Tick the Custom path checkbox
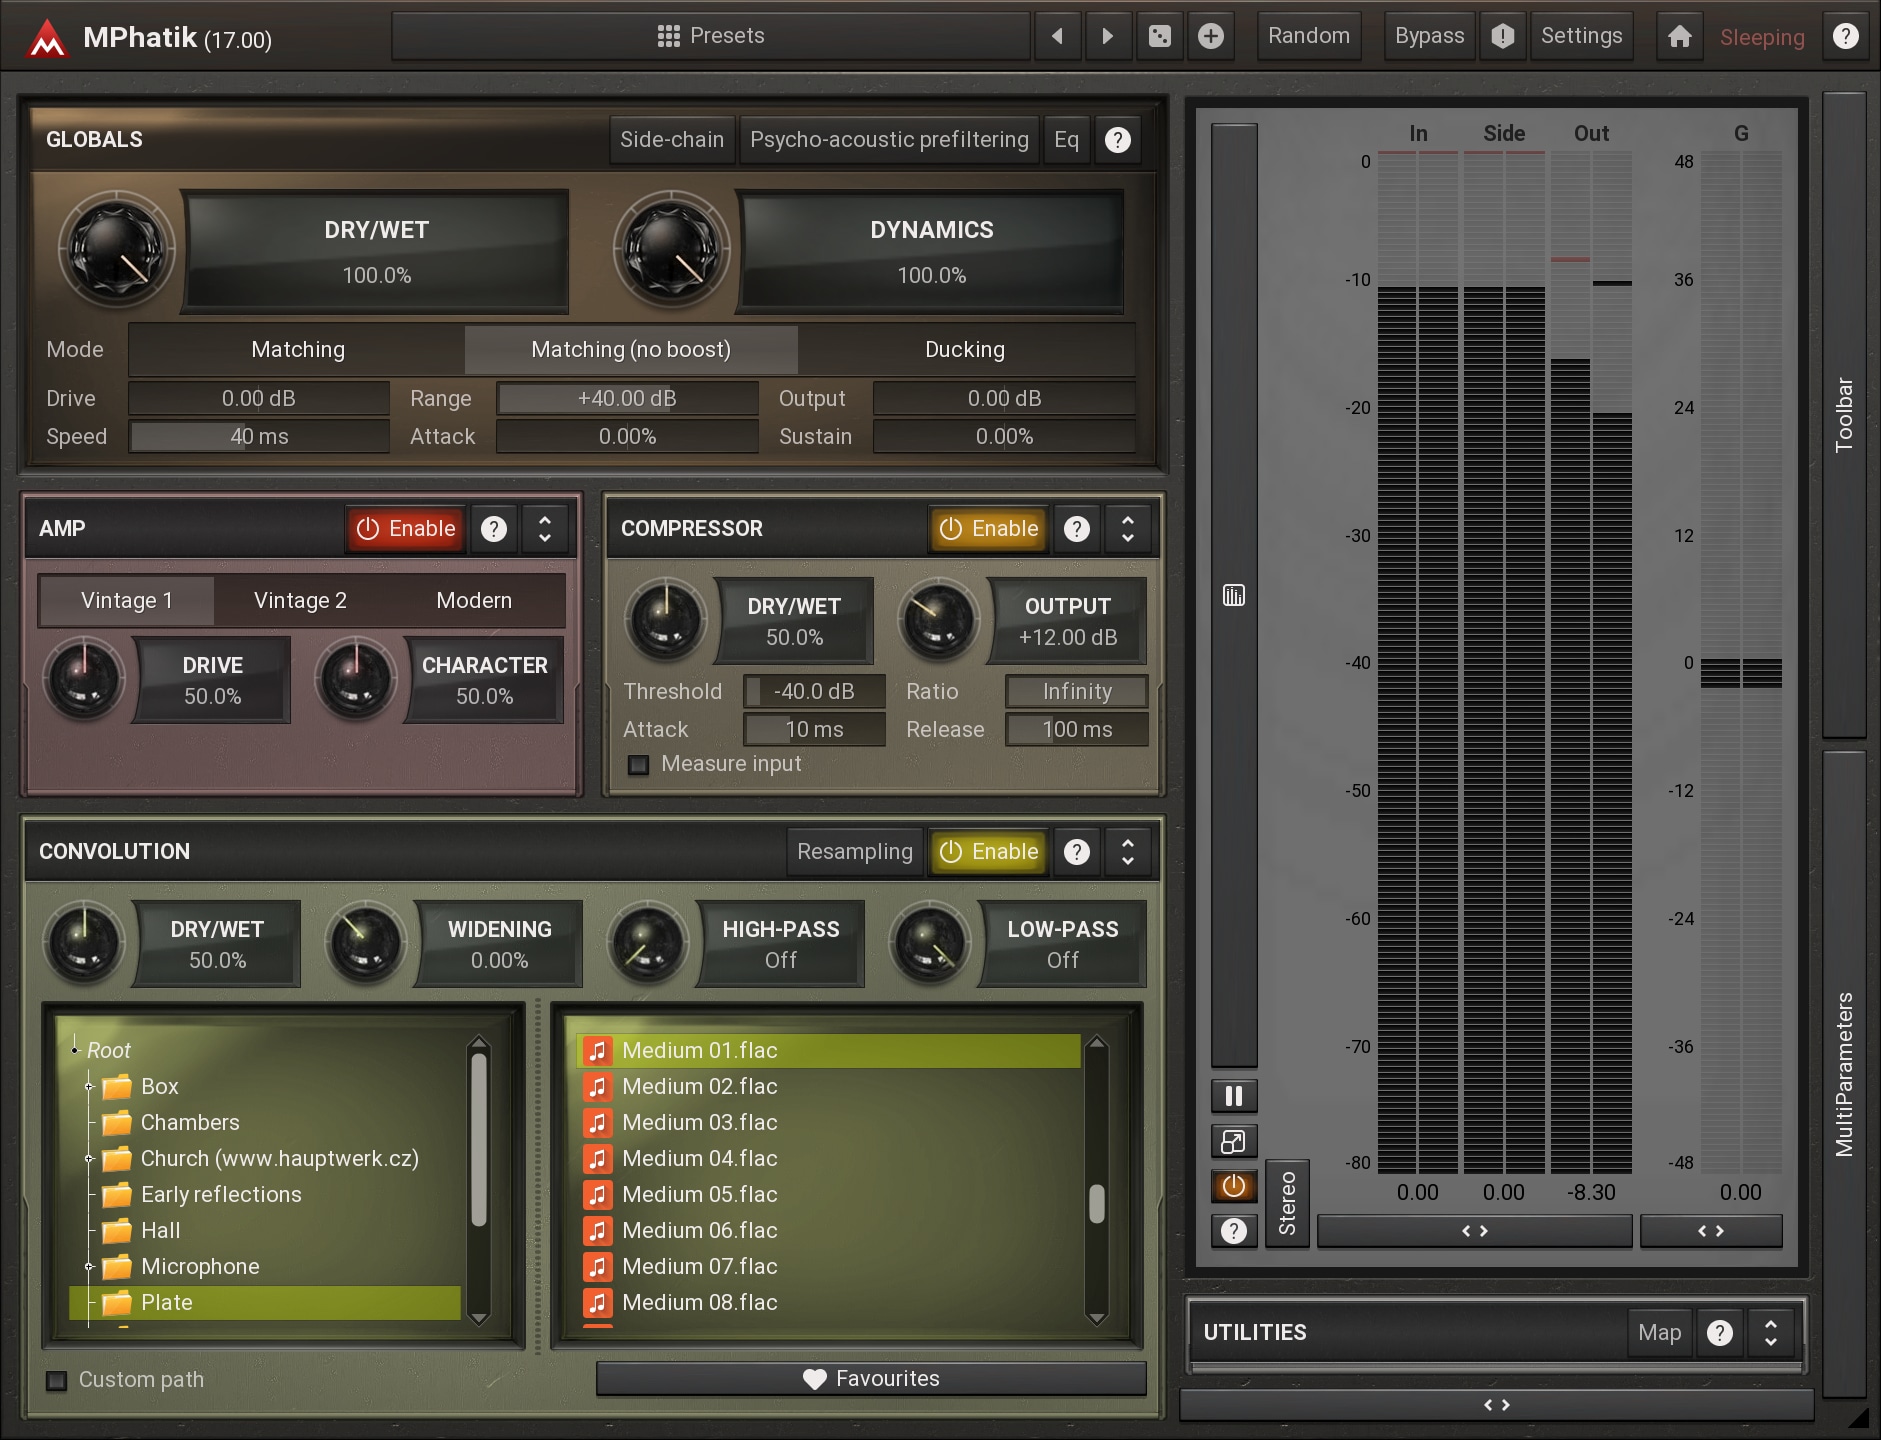1881x1440 pixels. pos(57,1380)
